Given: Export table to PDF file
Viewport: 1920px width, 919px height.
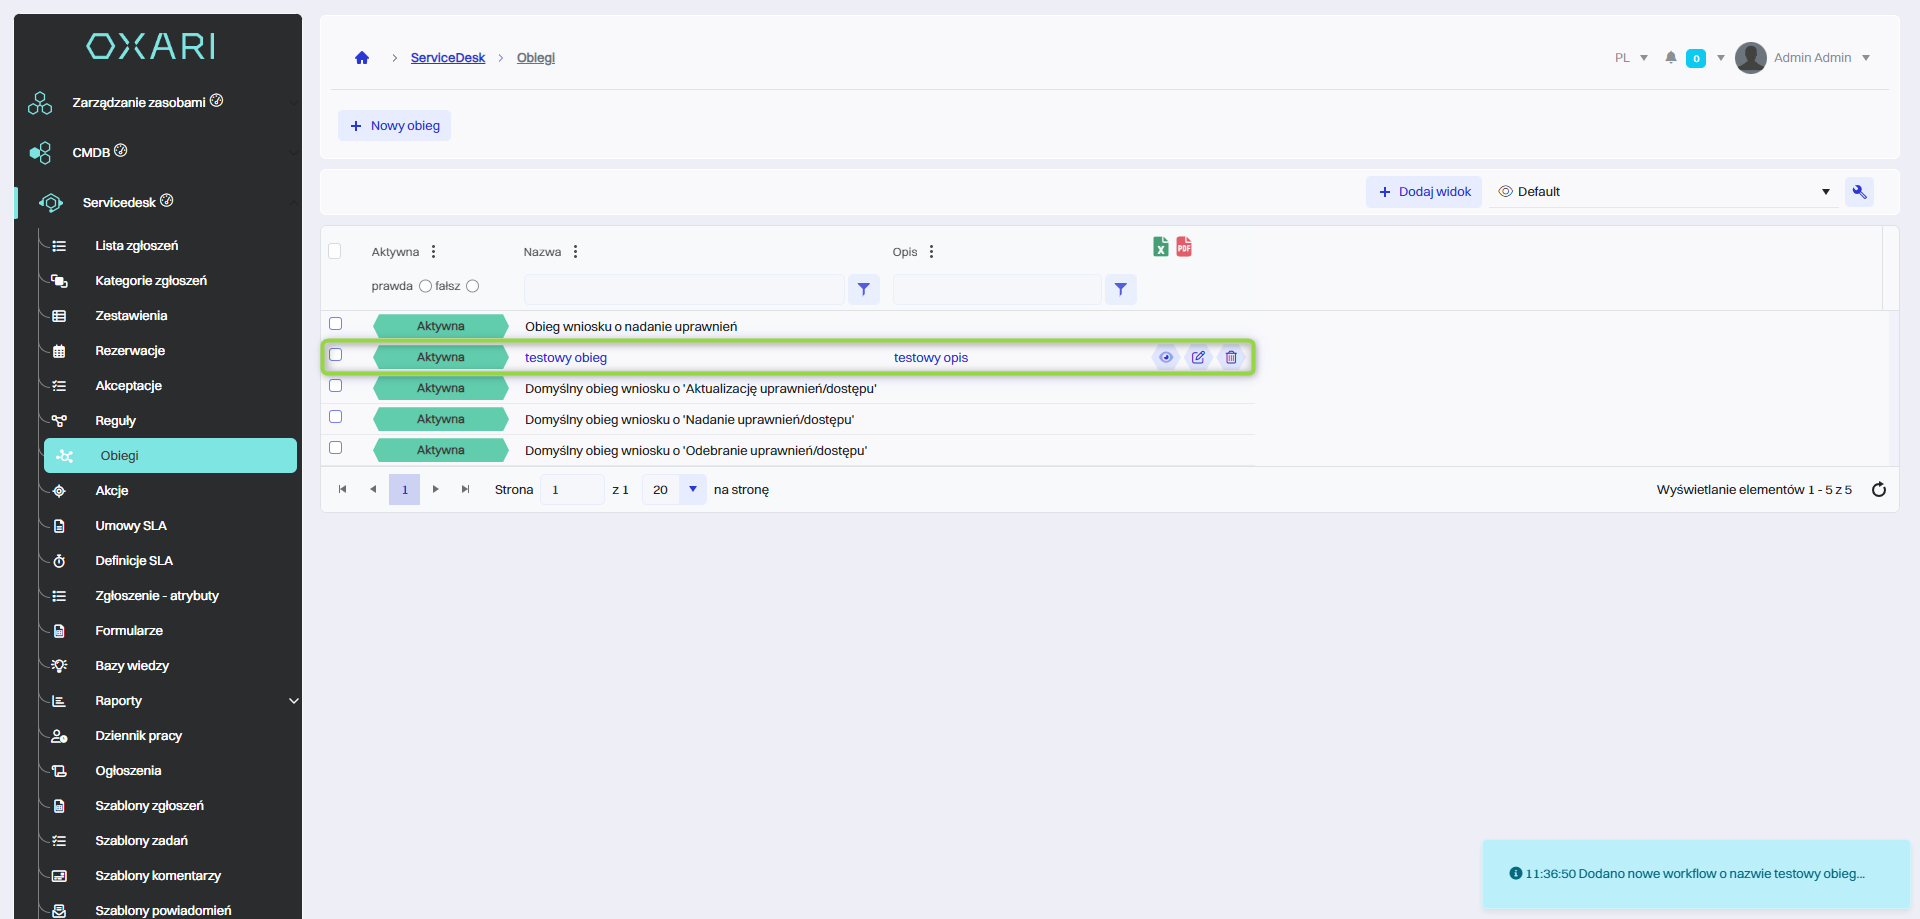Looking at the screenshot, I should pyautogui.click(x=1184, y=247).
